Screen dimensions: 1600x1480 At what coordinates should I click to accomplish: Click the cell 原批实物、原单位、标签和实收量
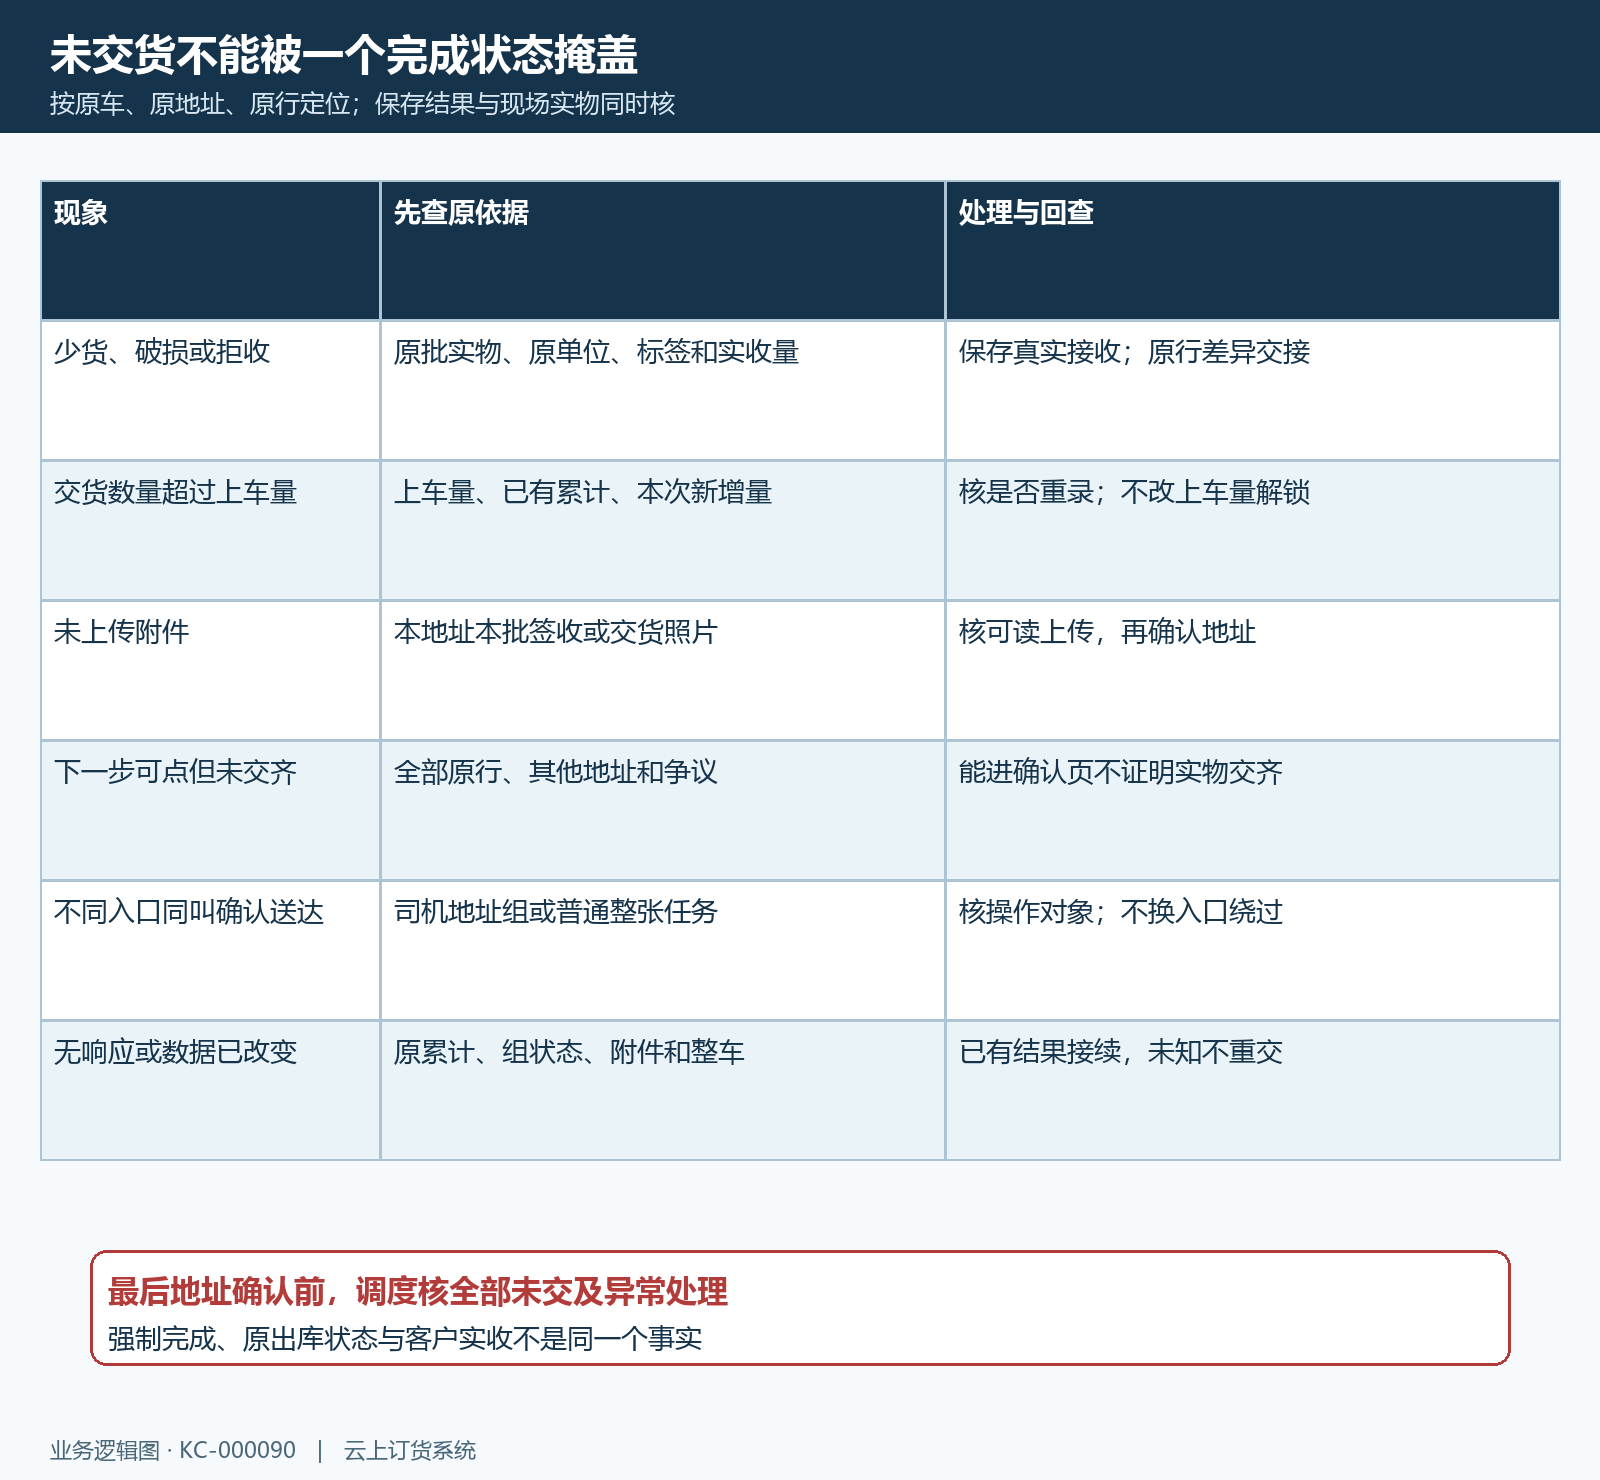[662, 391]
